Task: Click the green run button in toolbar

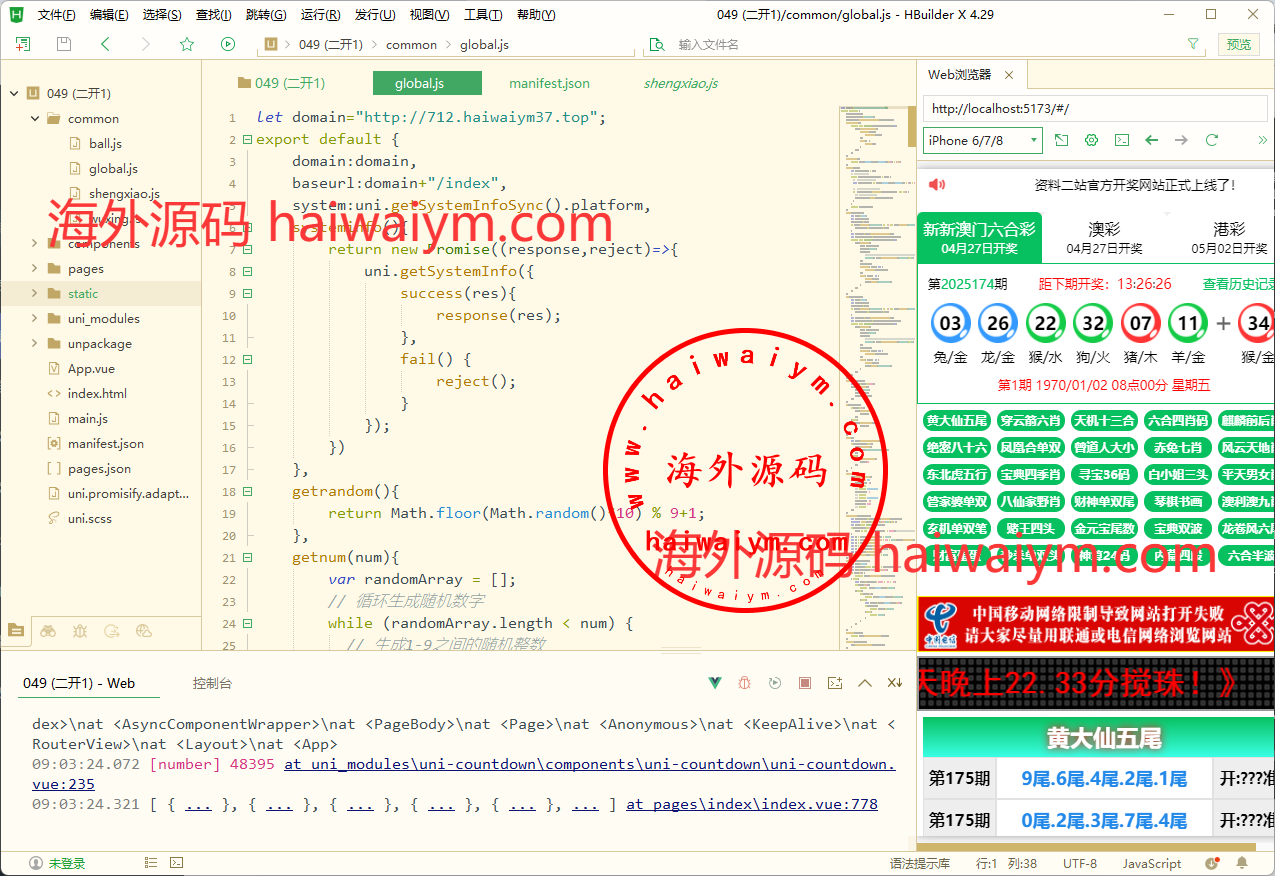Action: [228, 44]
